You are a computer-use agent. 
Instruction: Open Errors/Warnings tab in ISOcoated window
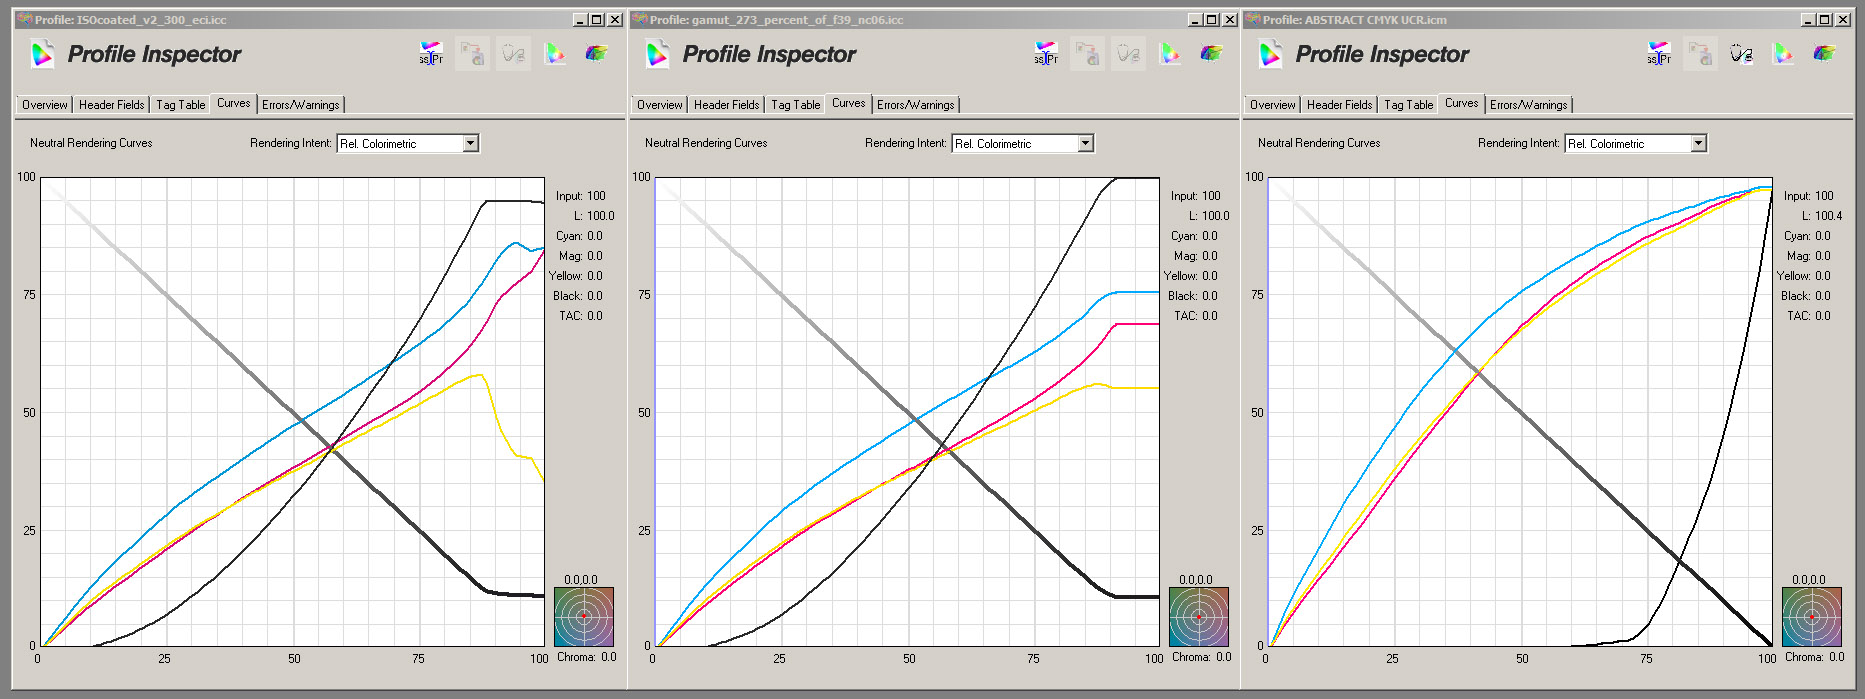point(301,104)
